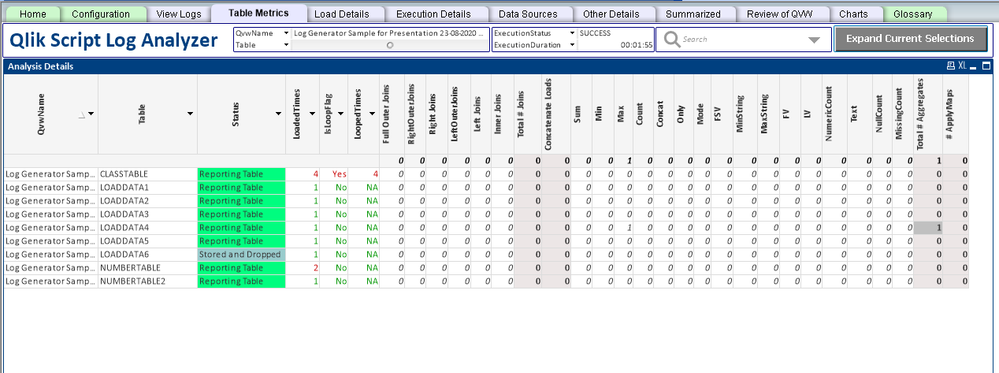Open the Table column header dropdown
Viewport: 999px width, 373px height.
point(190,113)
